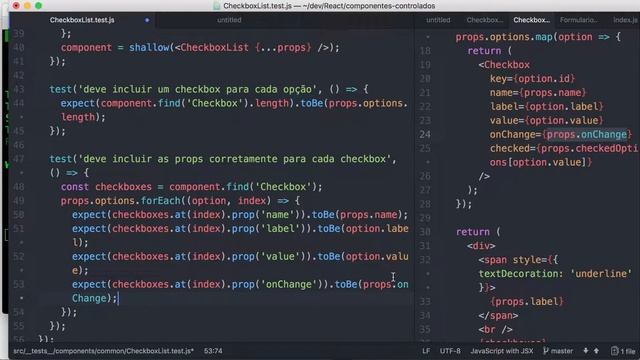640x360 pixels.
Task: Click '</span>' closing tag
Action: click(498, 315)
